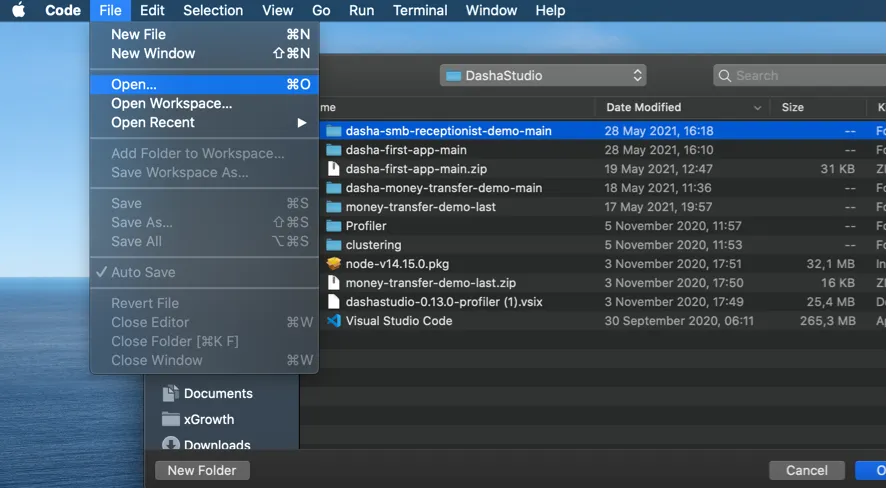887x488 pixels.
Task: Click the date 30 September 2020, 06:11
Action: (x=679, y=321)
